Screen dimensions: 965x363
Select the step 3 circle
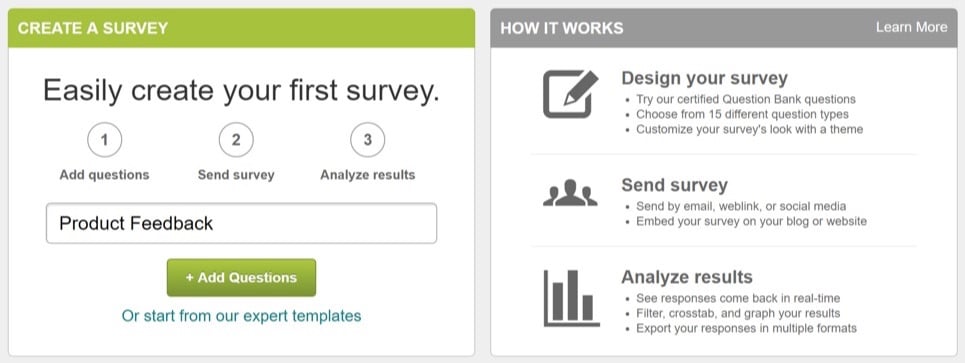pyautogui.click(x=367, y=140)
